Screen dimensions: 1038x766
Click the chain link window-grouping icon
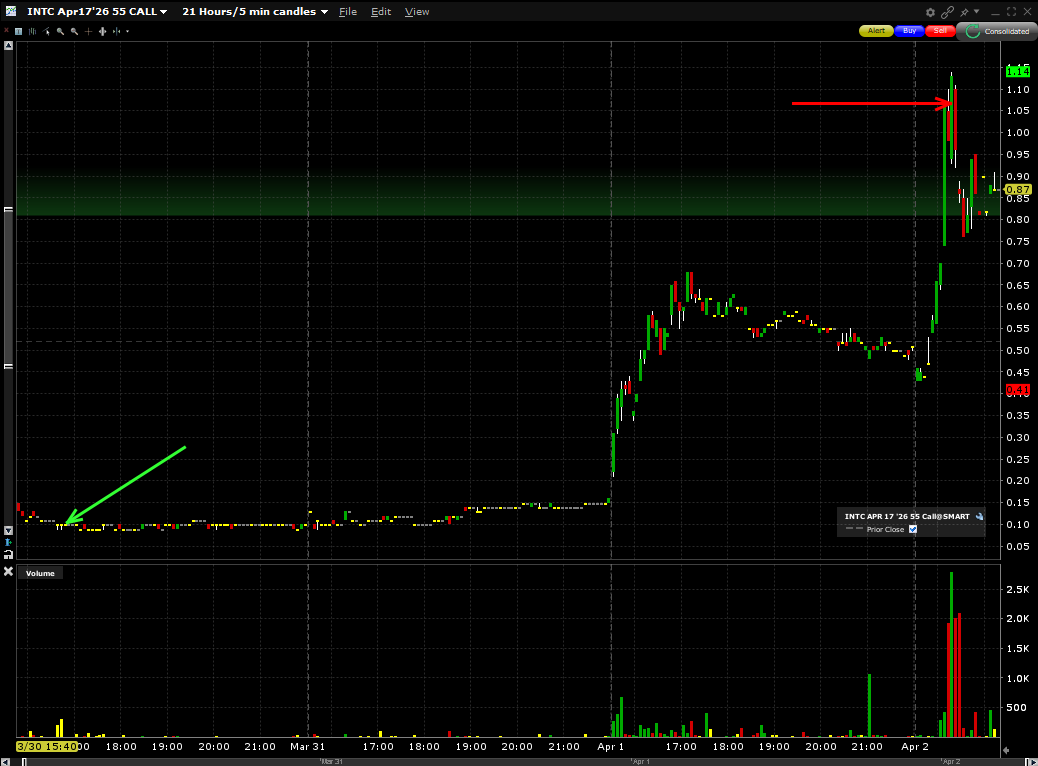947,12
